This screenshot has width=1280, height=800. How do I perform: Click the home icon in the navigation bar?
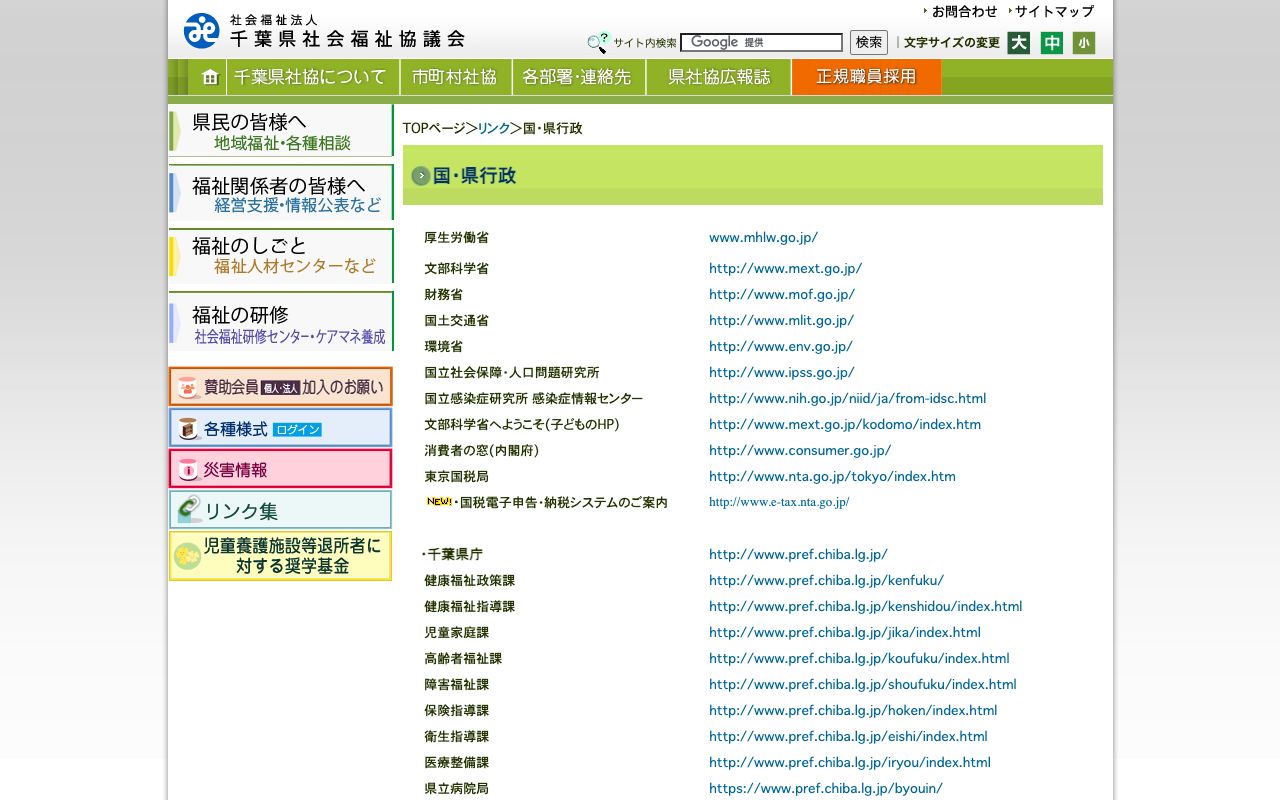pos(208,76)
